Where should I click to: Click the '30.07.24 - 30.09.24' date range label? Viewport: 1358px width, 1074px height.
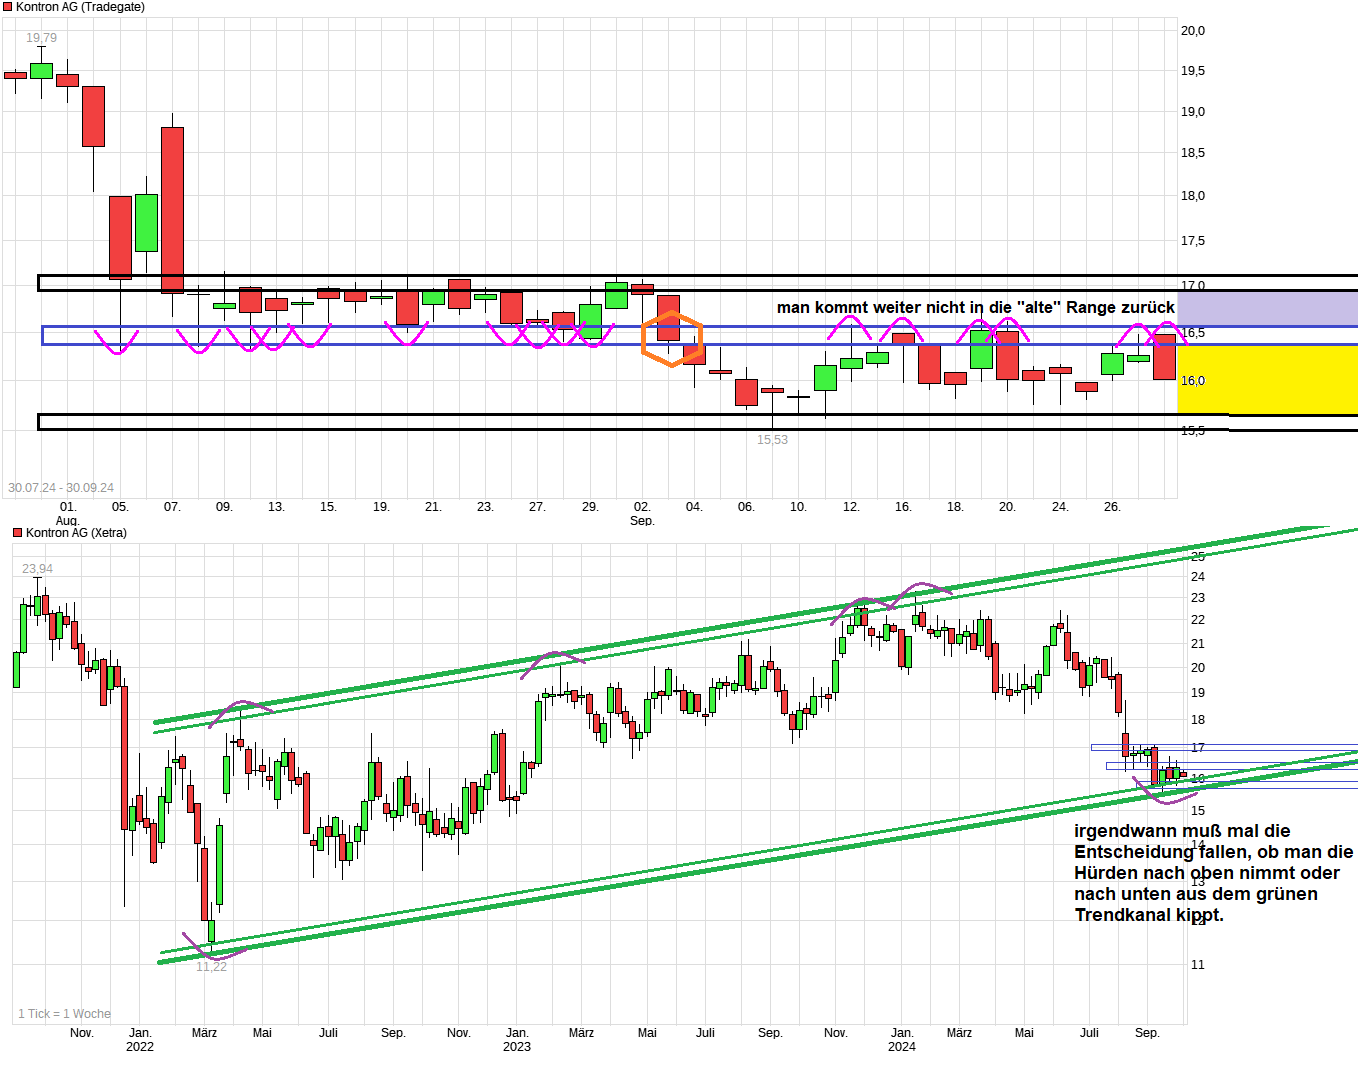point(61,488)
